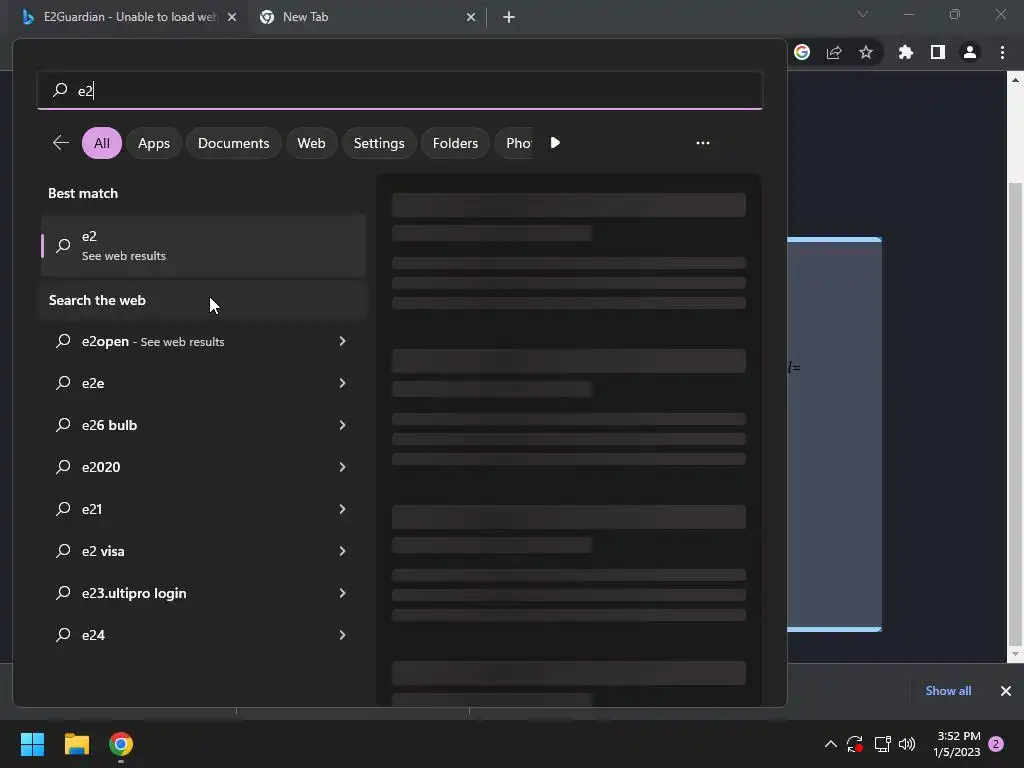
Task: Open the Windows Start menu
Action: [32, 744]
